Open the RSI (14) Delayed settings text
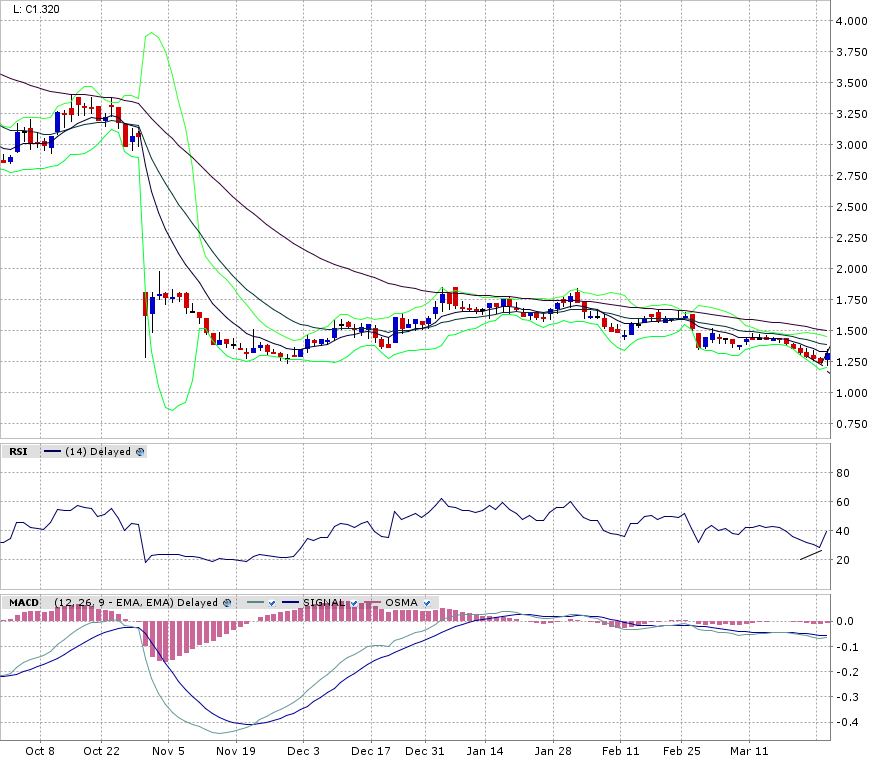The image size is (876, 765). pyautogui.click(x=98, y=452)
